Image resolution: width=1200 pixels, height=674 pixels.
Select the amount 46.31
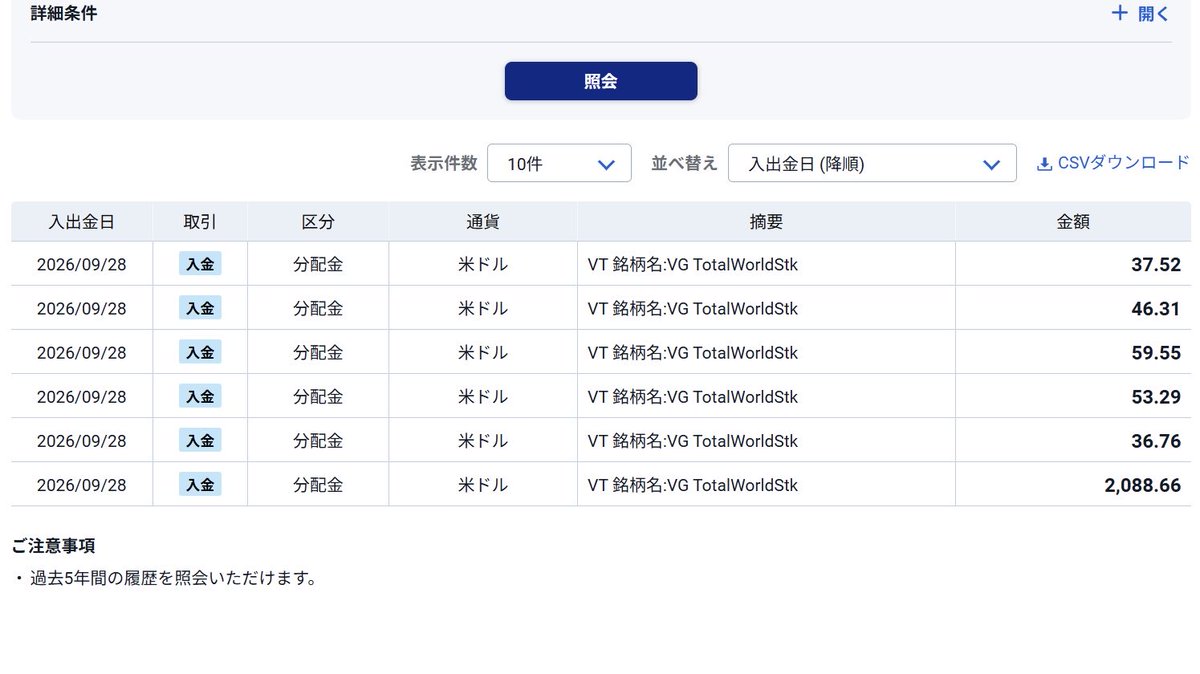pyautogui.click(x=1156, y=309)
